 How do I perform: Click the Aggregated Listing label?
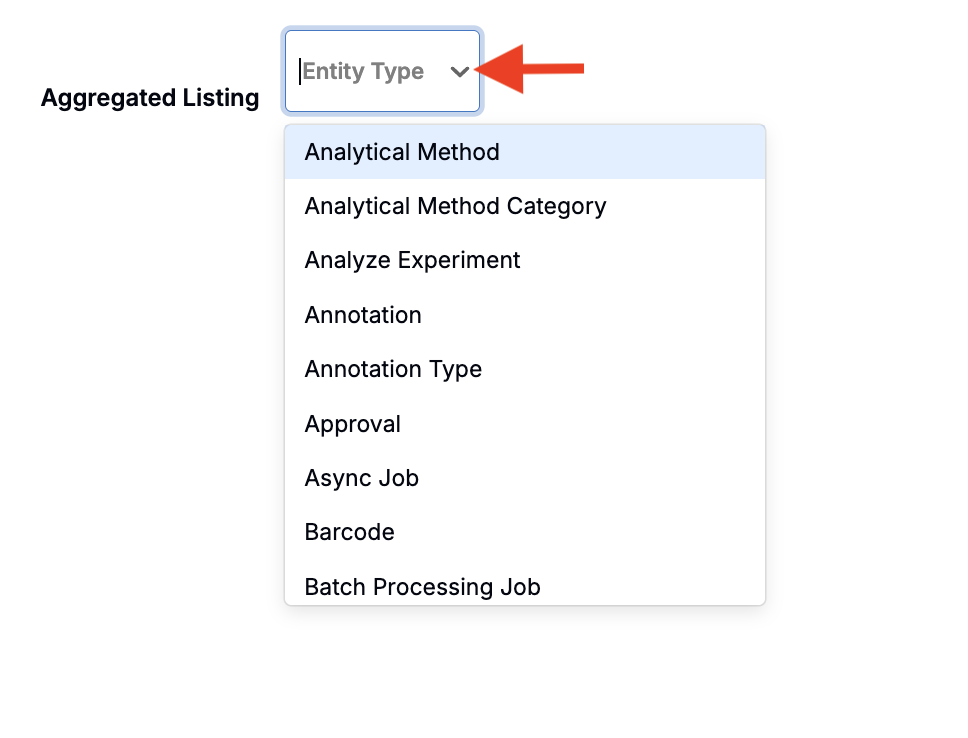tap(150, 98)
